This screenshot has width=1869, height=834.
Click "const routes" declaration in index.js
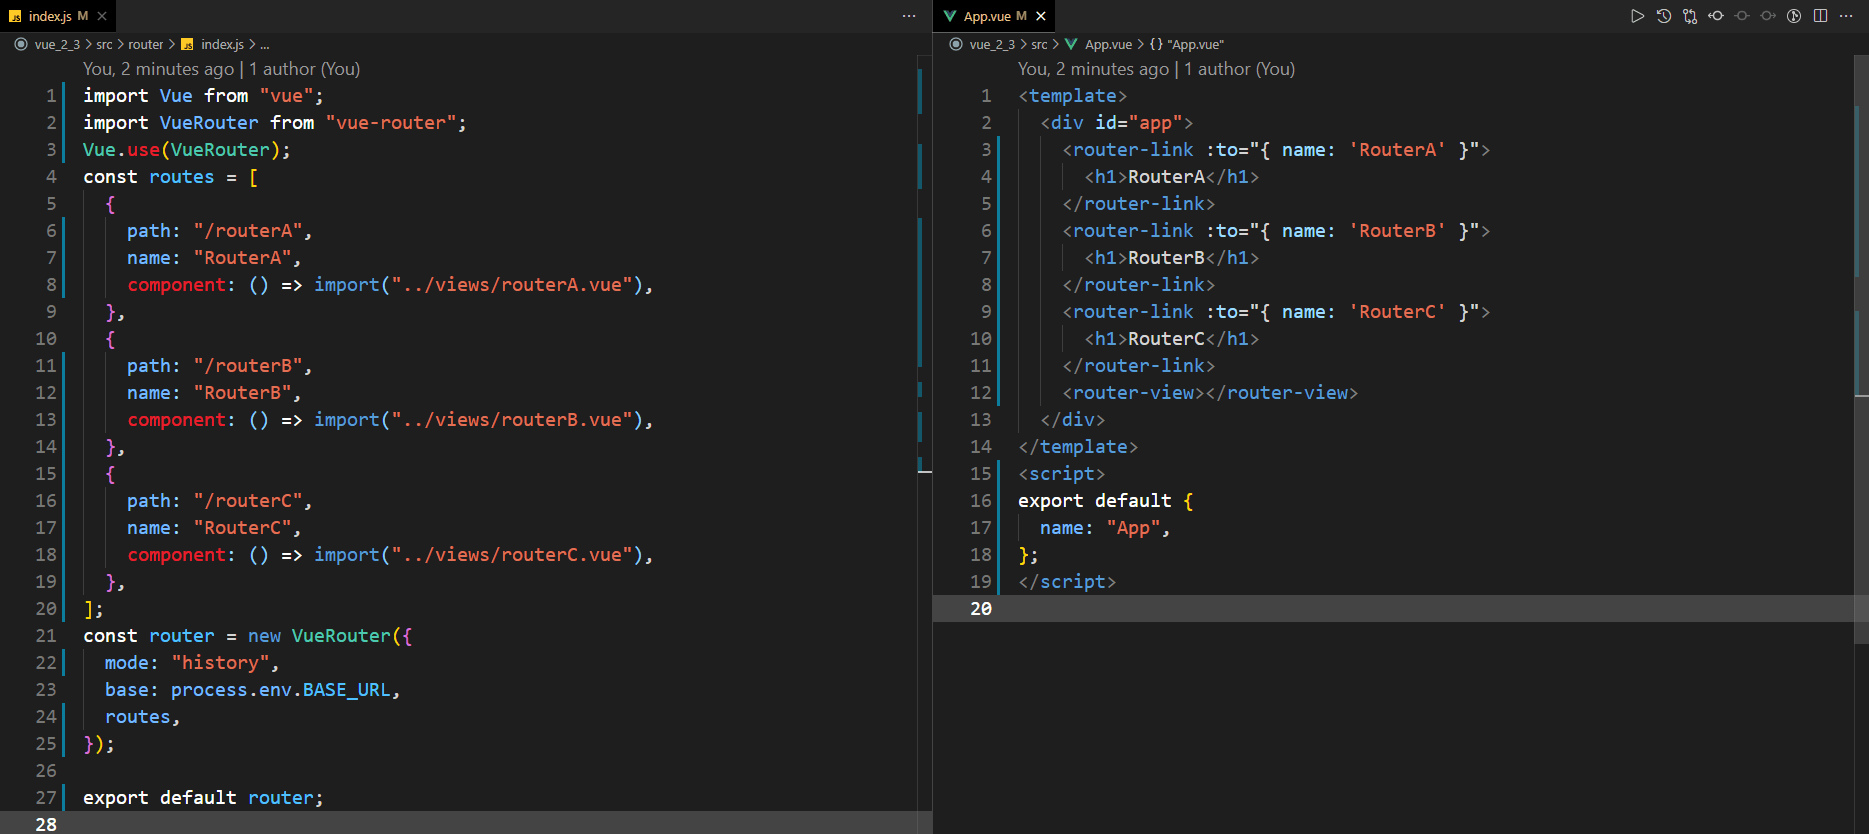click(x=148, y=177)
